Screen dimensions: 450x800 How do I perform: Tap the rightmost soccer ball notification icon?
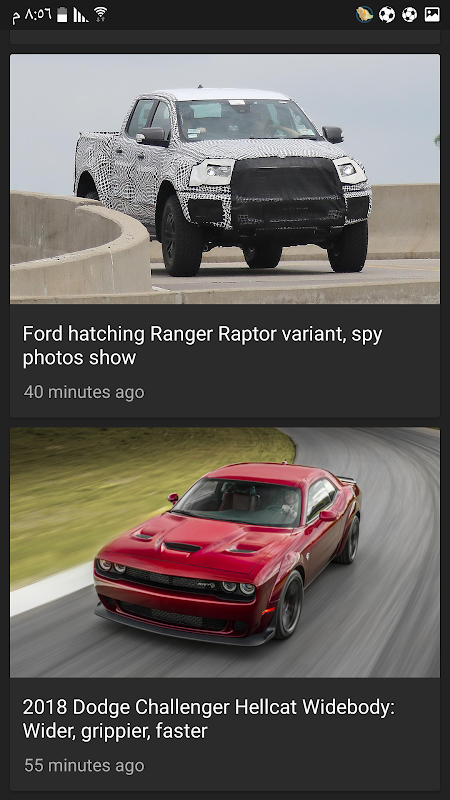[409, 14]
